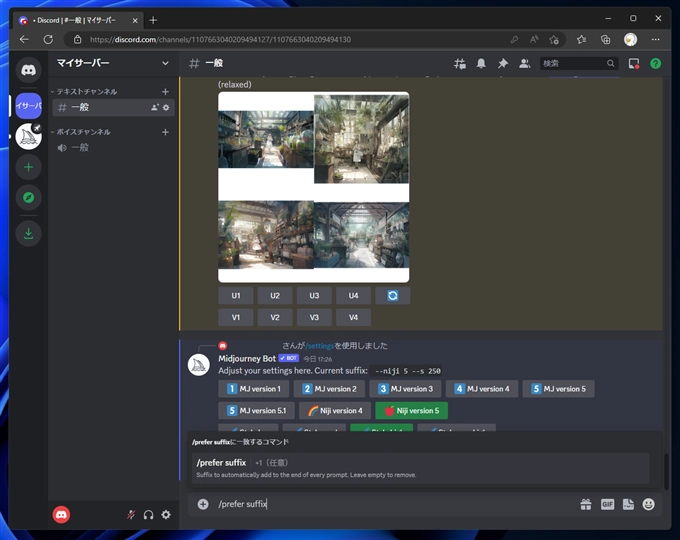The height and width of the screenshot is (540, 680).
Task: Select MJ version 1 setting
Action: tap(254, 389)
